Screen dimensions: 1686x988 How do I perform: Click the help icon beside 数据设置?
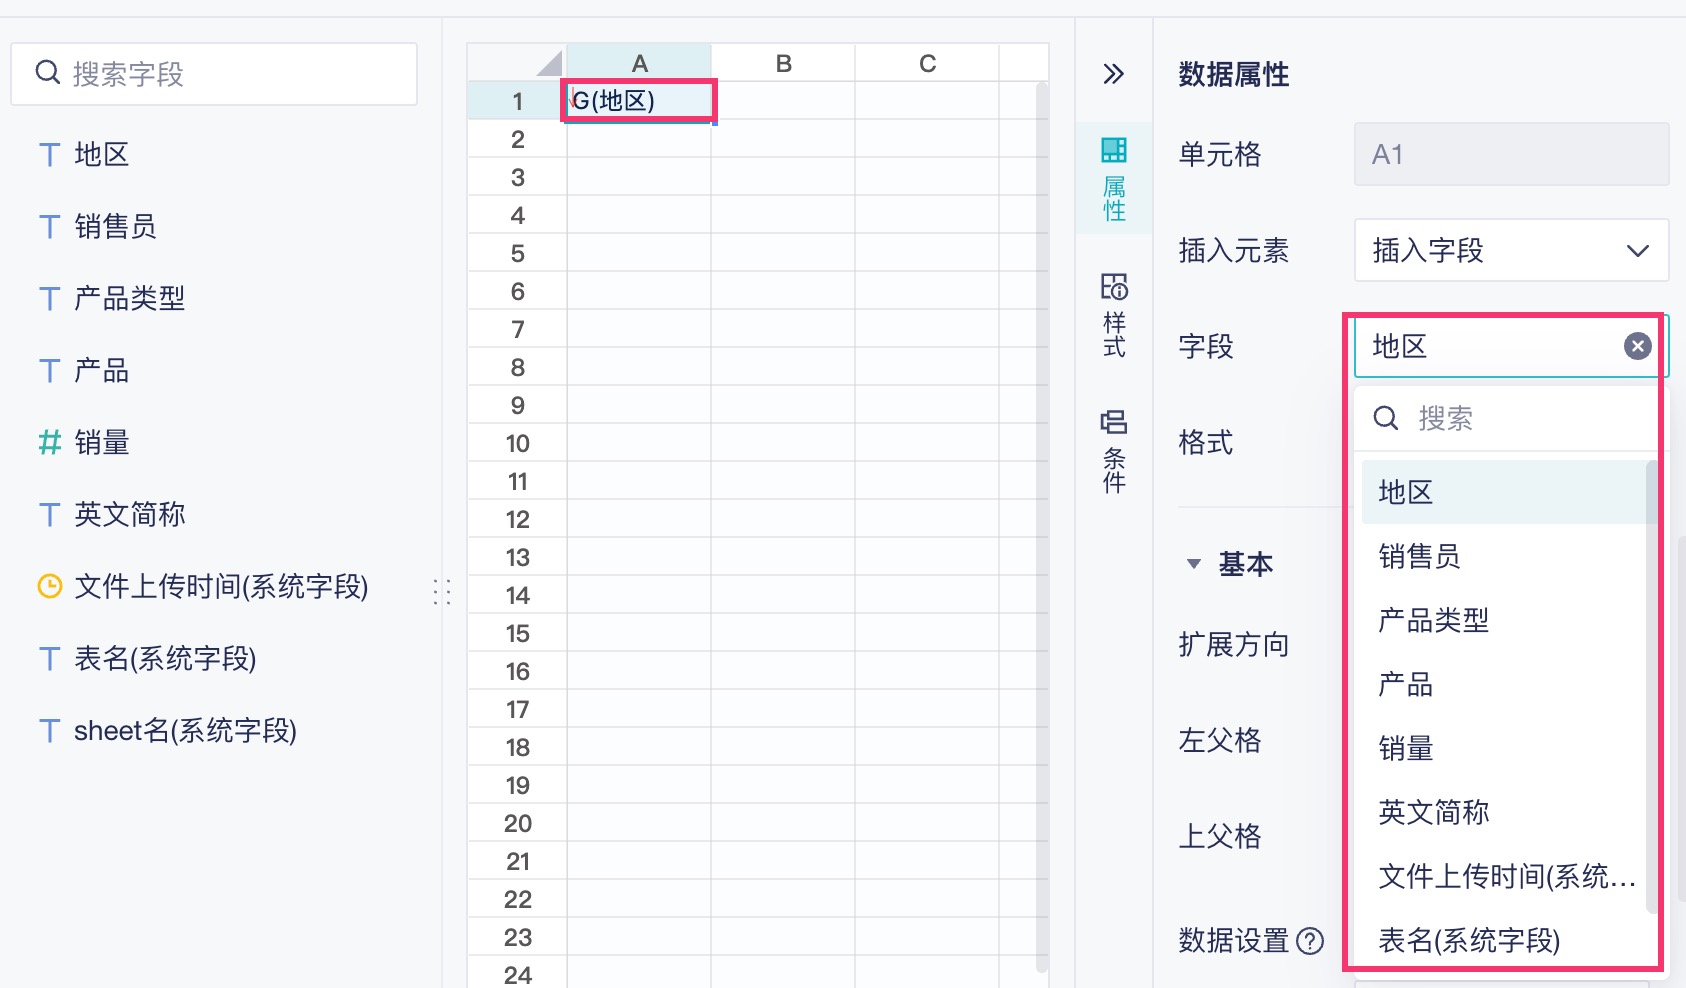(x=1310, y=941)
